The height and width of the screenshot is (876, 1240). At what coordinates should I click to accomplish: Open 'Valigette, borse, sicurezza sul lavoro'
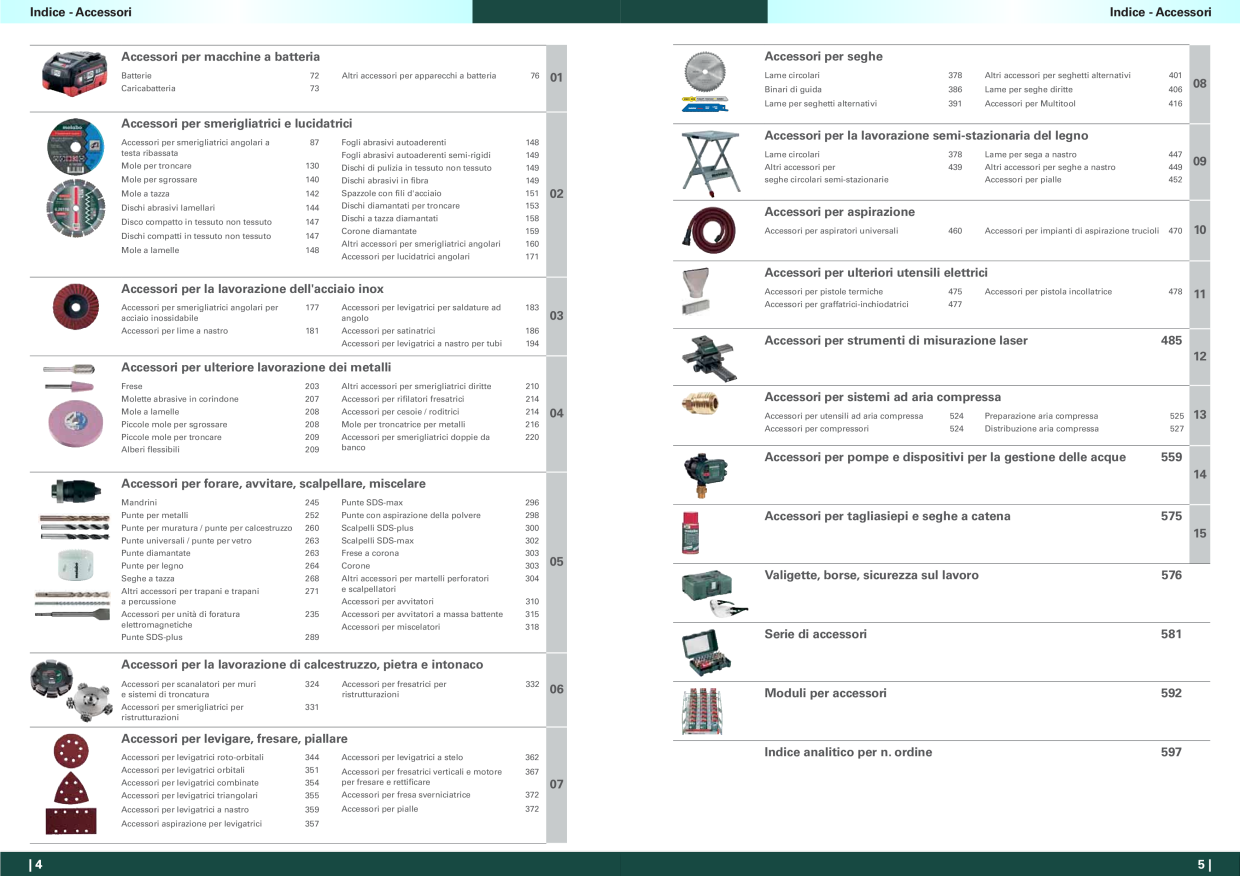pos(871,576)
